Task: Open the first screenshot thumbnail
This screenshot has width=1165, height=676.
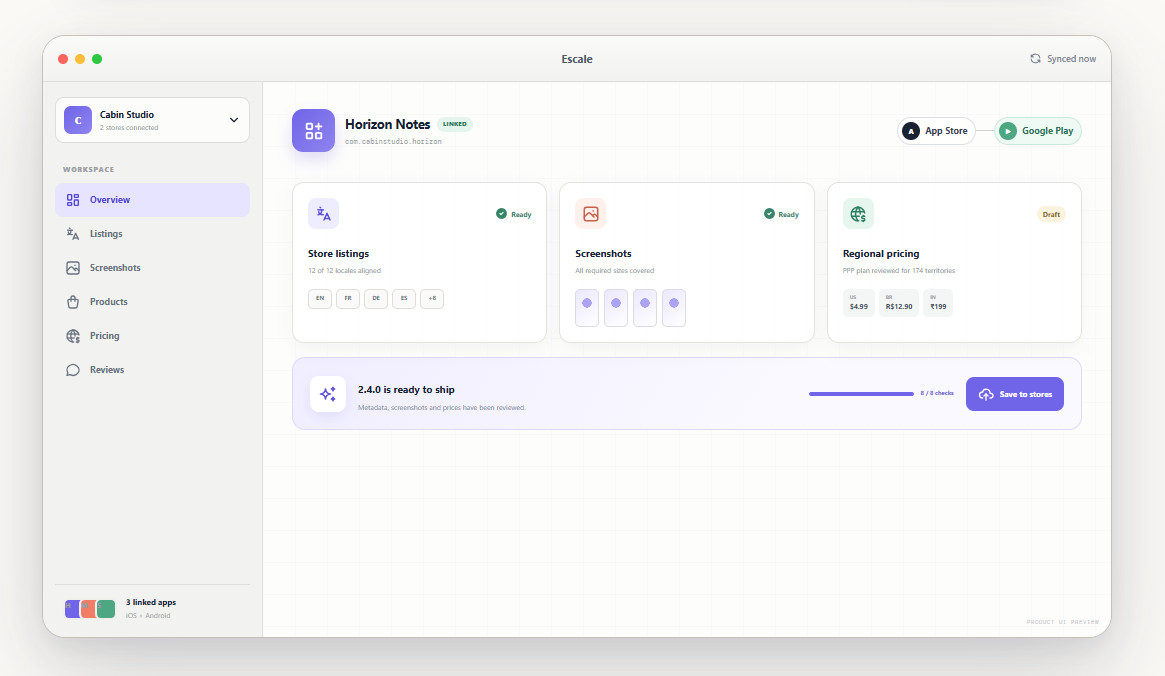Action: point(587,308)
